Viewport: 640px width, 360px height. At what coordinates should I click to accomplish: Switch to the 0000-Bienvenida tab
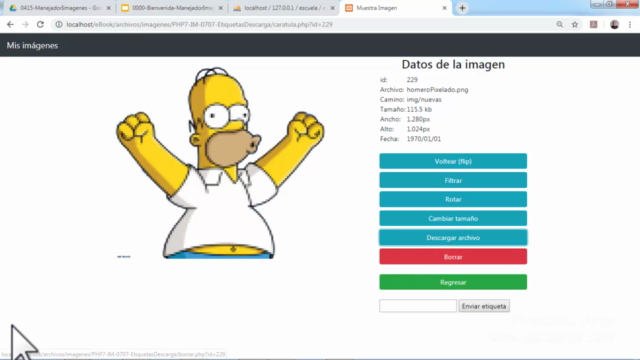171,8
